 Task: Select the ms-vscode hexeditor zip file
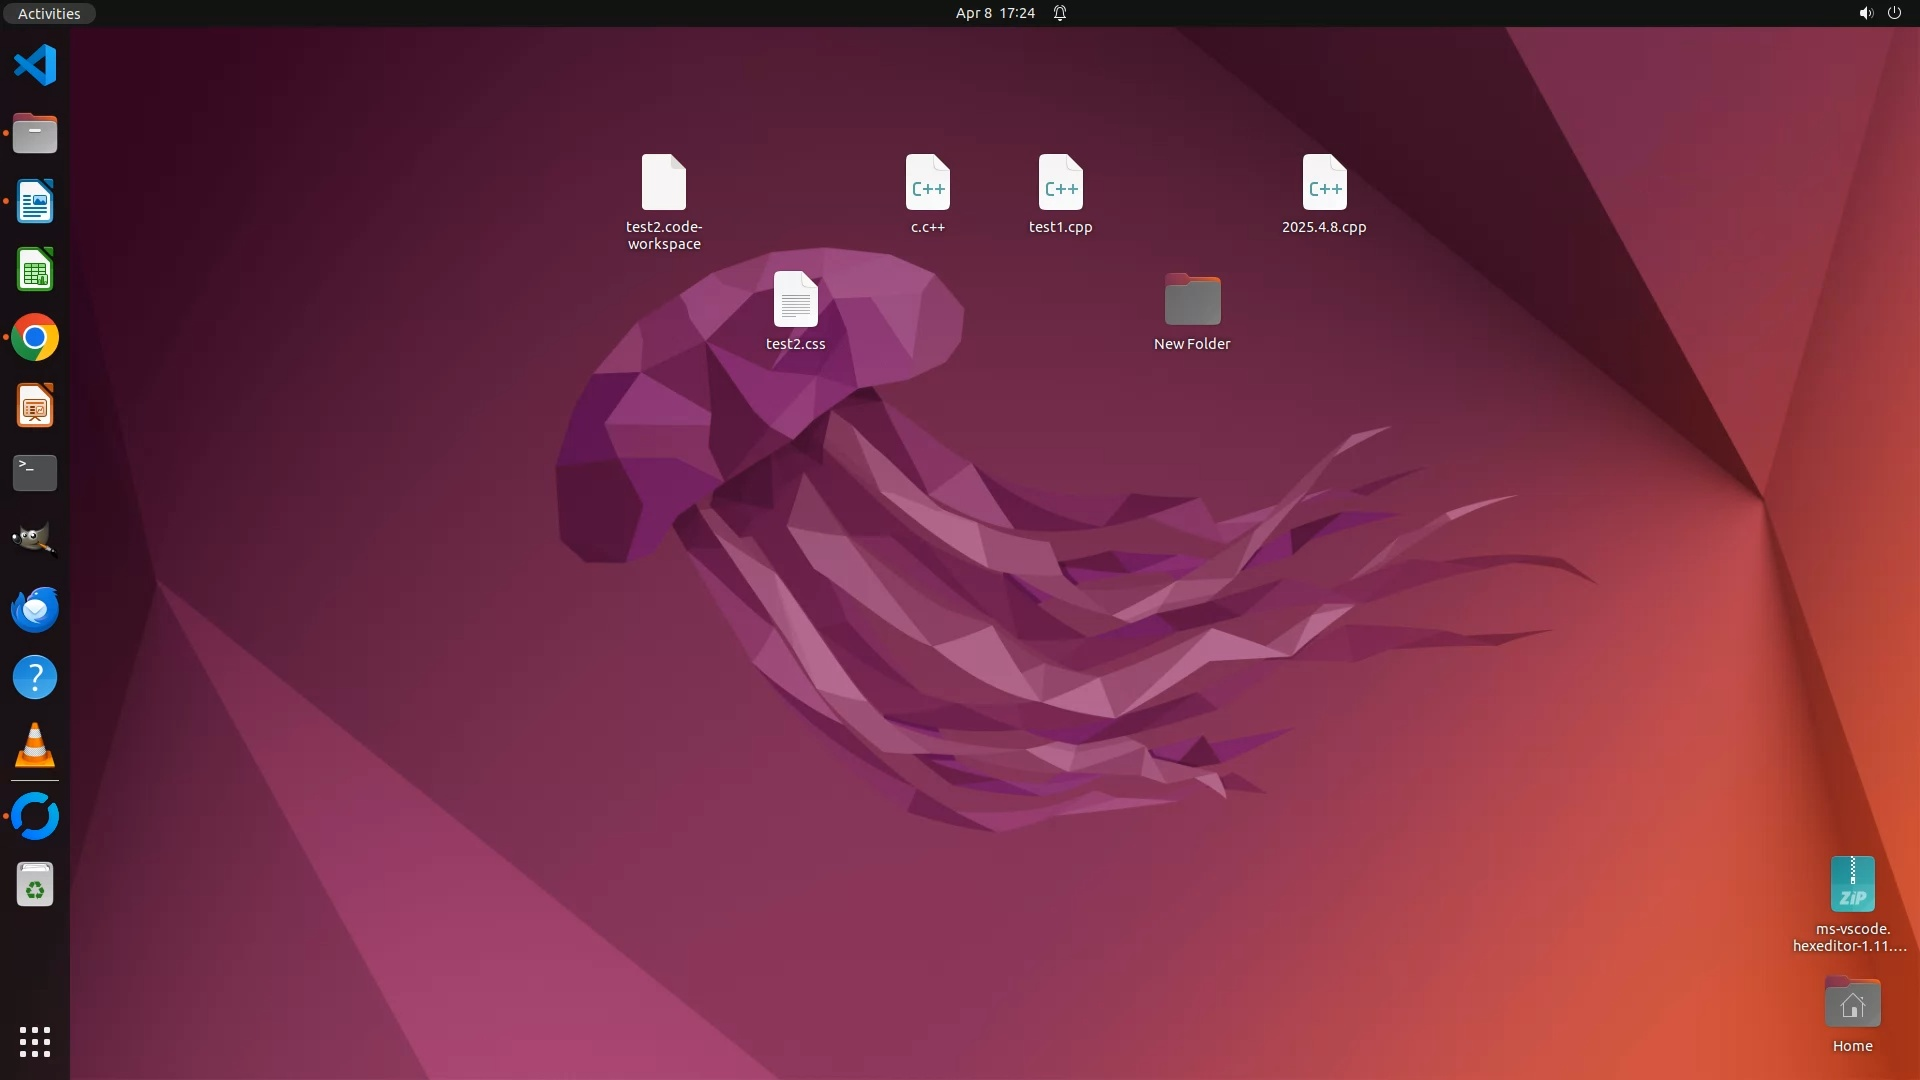point(1852,885)
